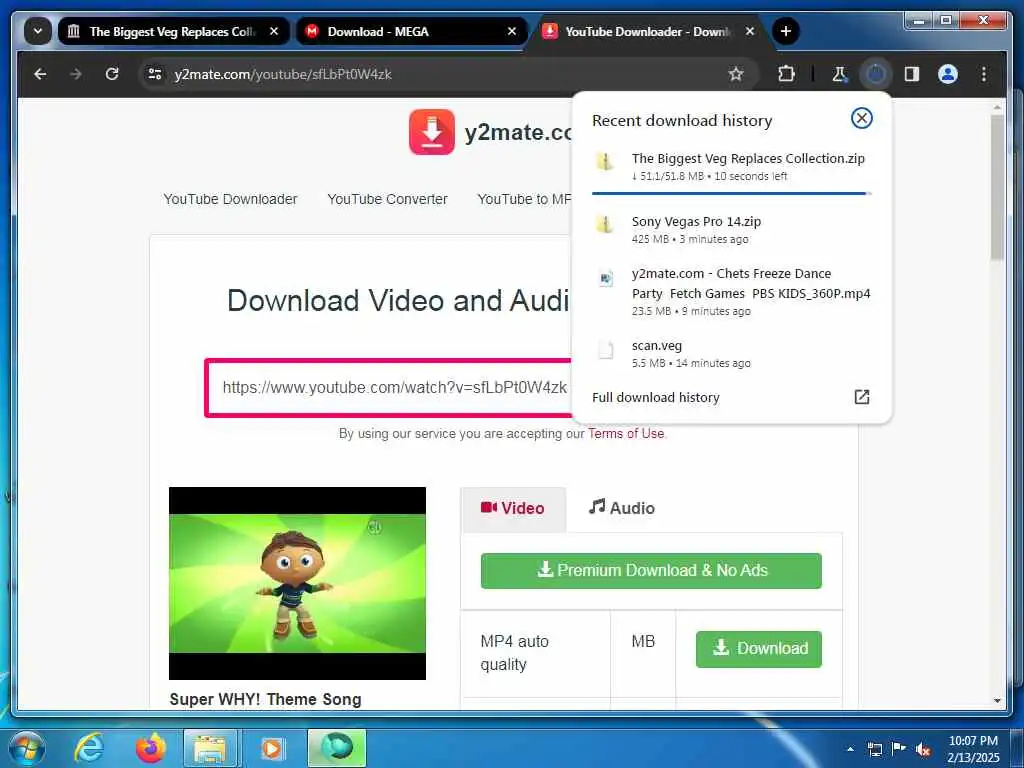Close the Download - MEGA tab
The width and height of the screenshot is (1024, 768).
coord(512,31)
